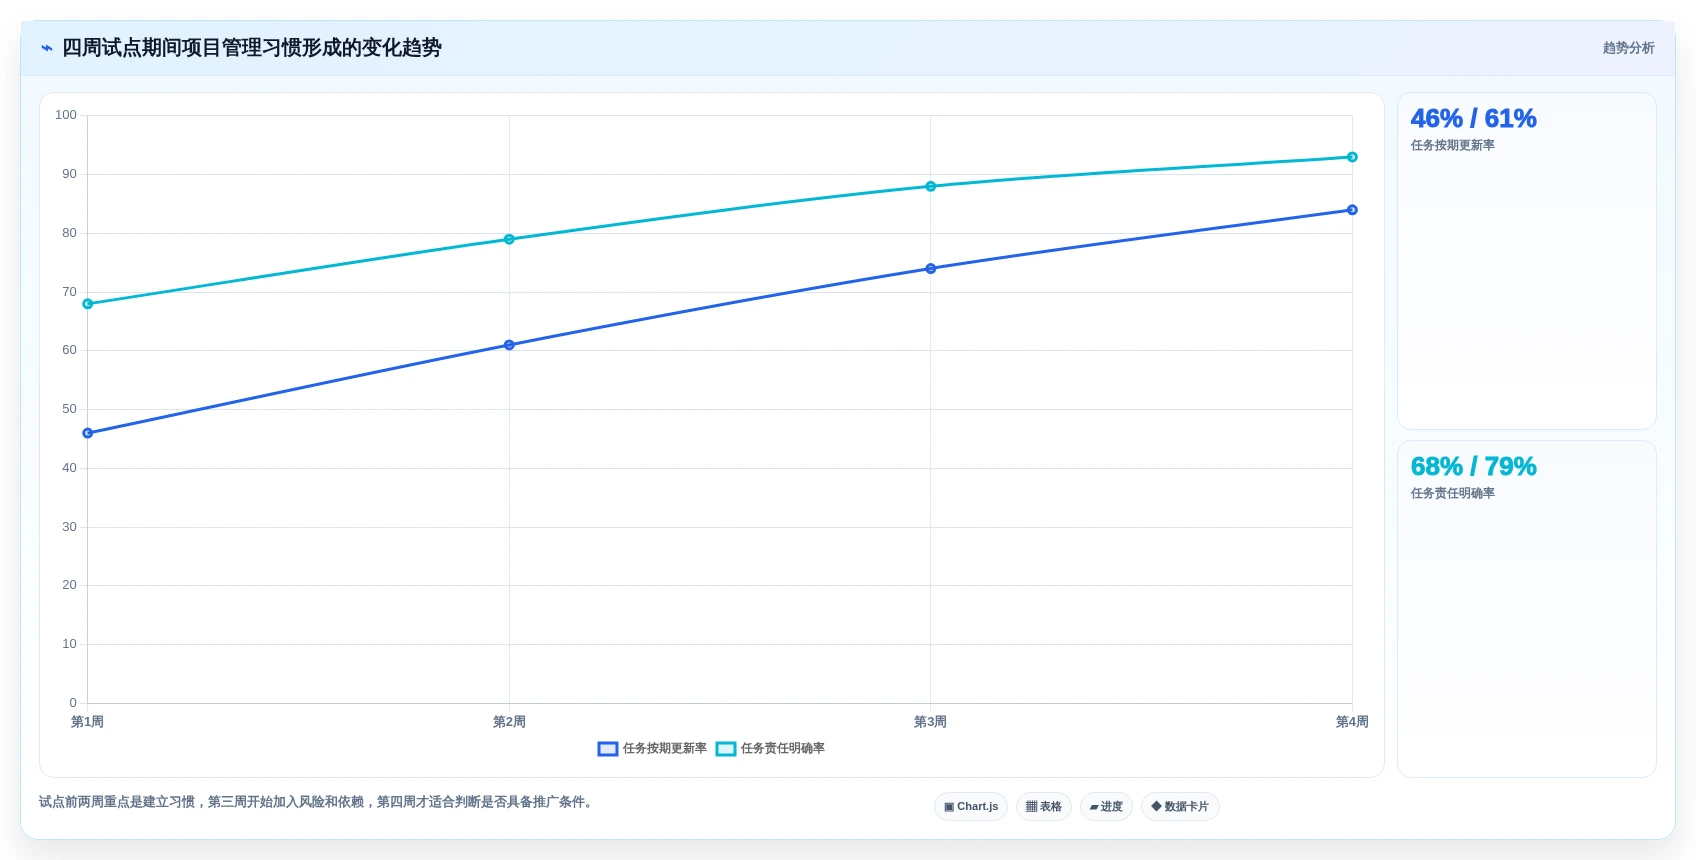Click the blue data point at 第2周 (61)
Image resolution: width=1696 pixels, height=860 pixels.
click(509, 345)
